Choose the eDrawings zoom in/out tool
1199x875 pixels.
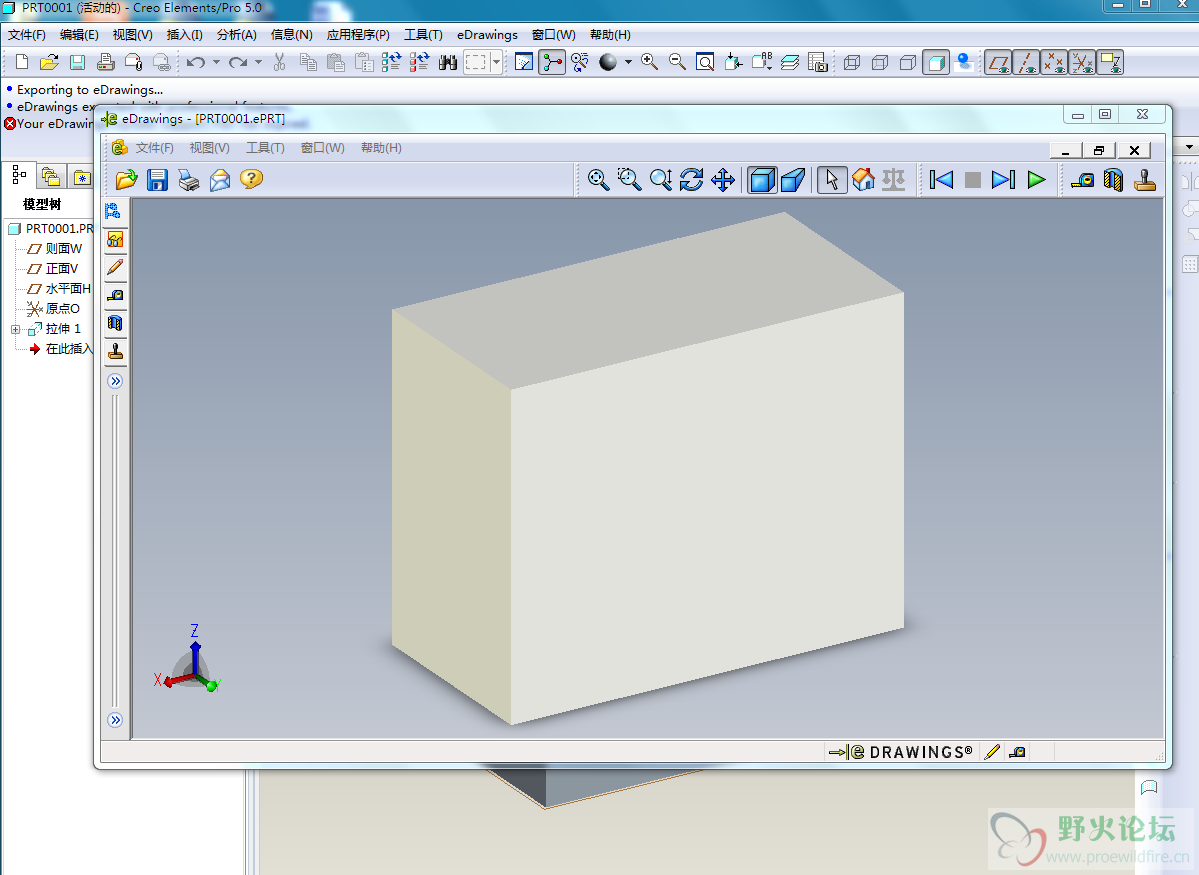click(661, 180)
